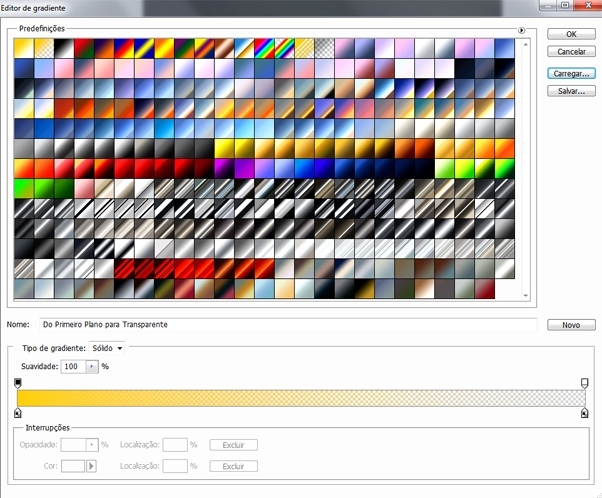Image resolution: width=602 pixels, height=498 pixels.
Task: Click the color Localização field
Action: pos(175,466)
